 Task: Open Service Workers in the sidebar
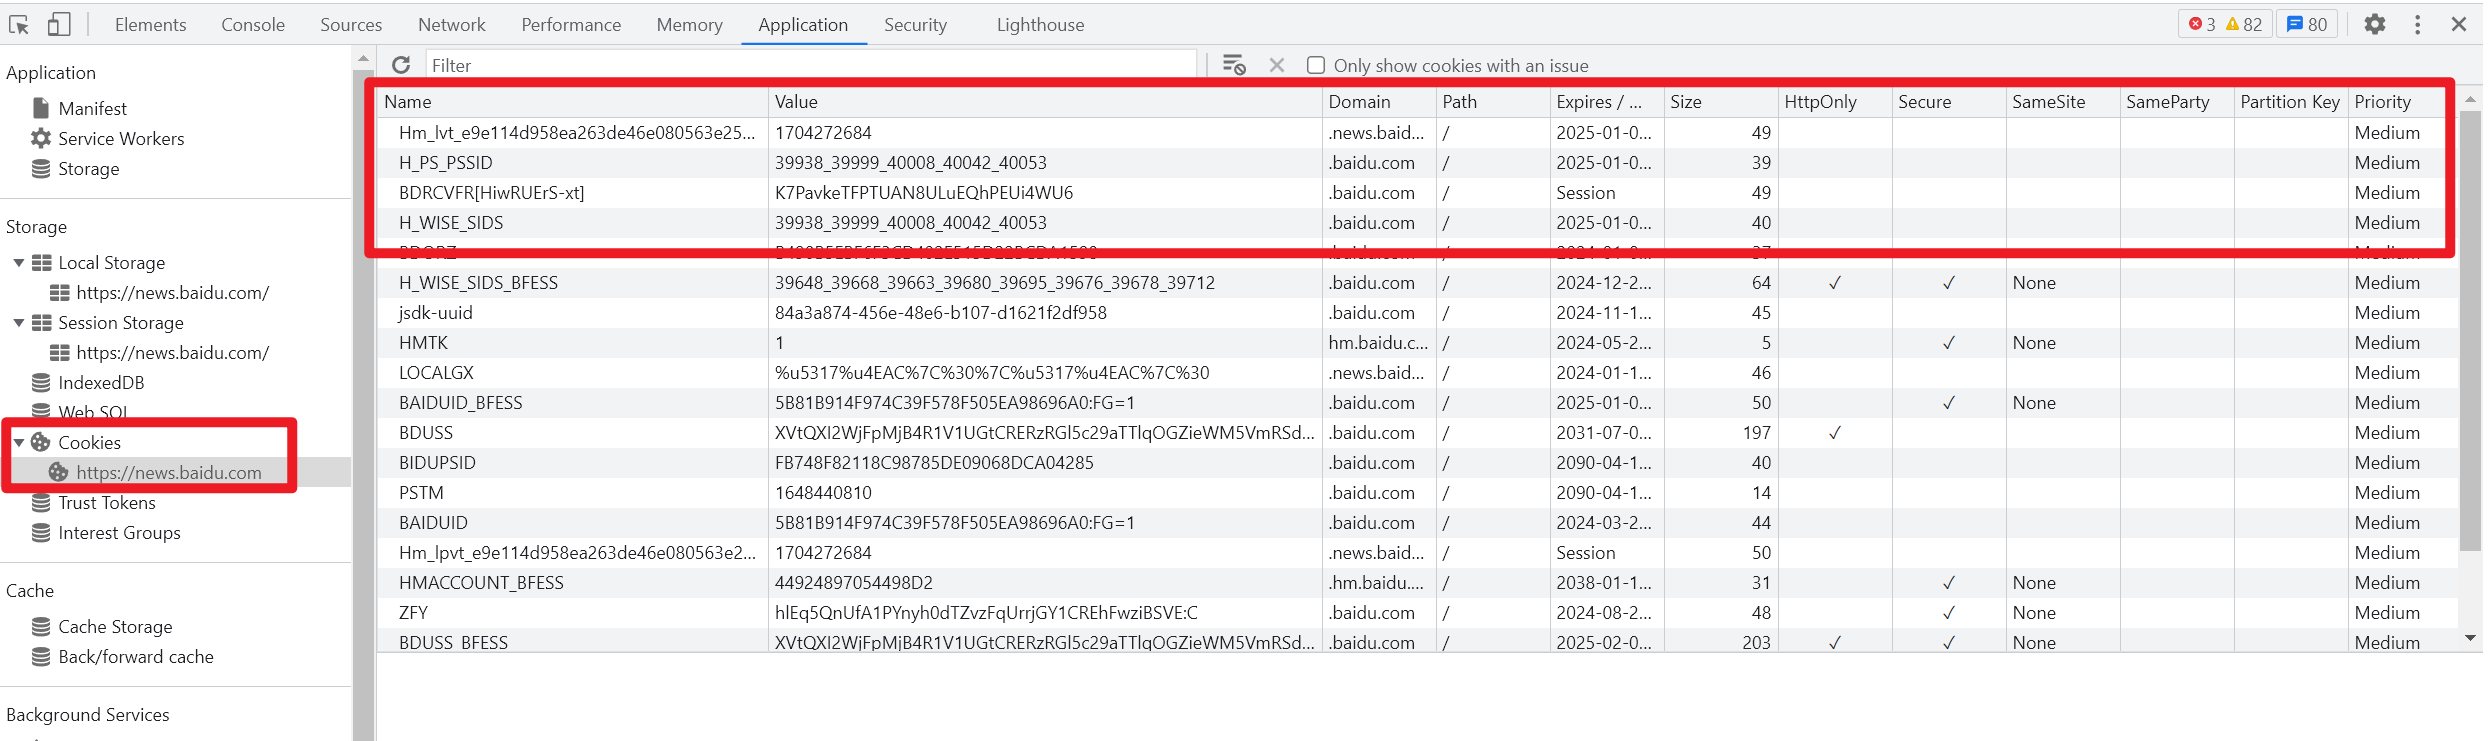[121, 138]
